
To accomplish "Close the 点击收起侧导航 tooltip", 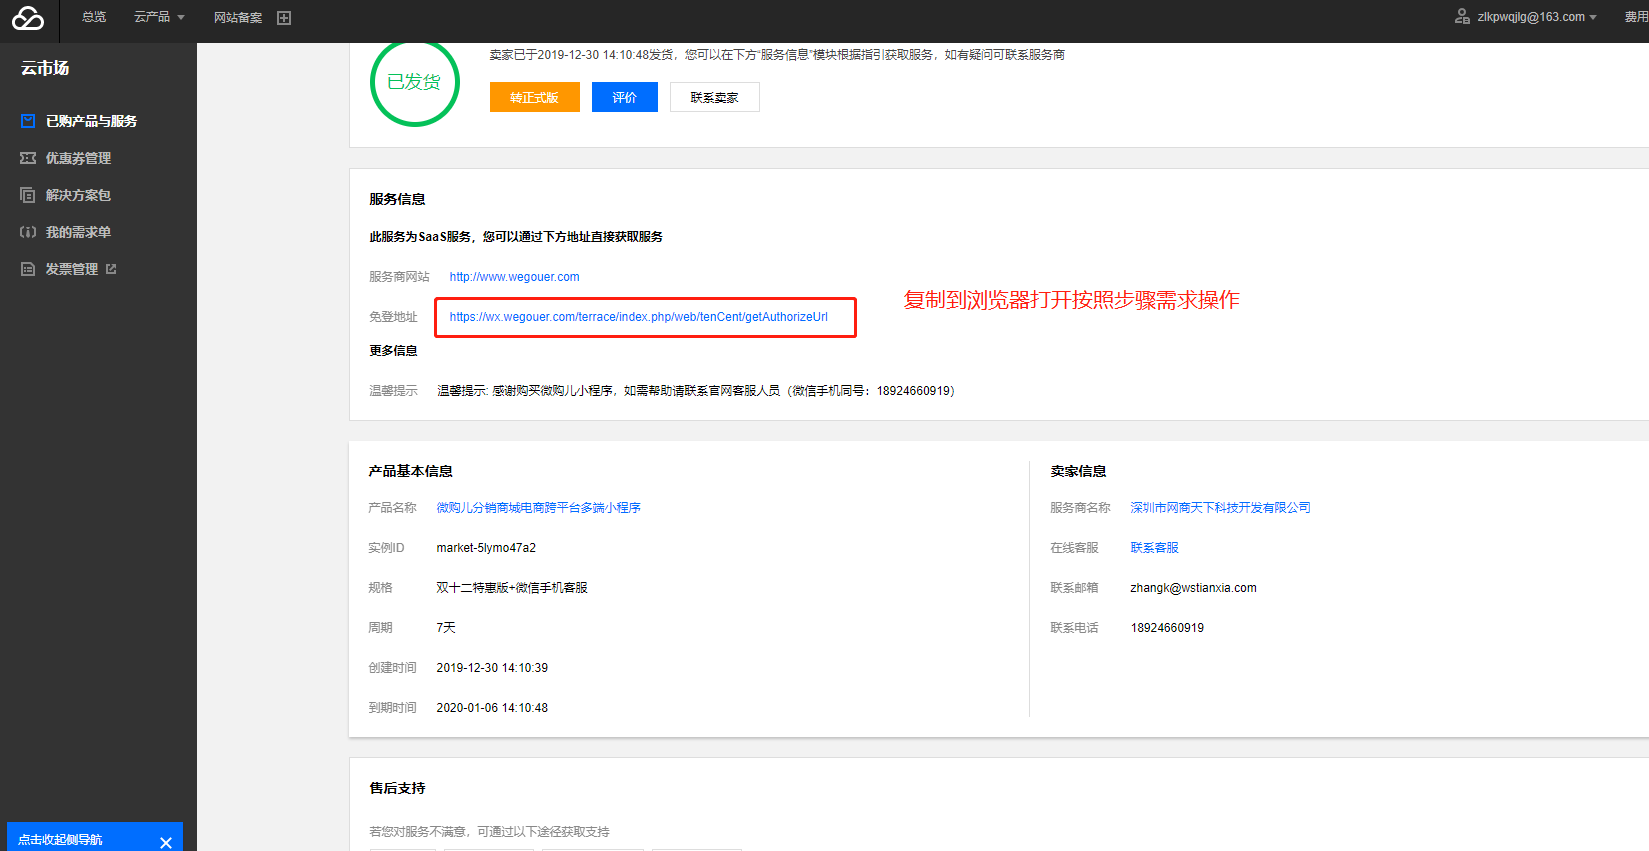I will click(166, 842).
